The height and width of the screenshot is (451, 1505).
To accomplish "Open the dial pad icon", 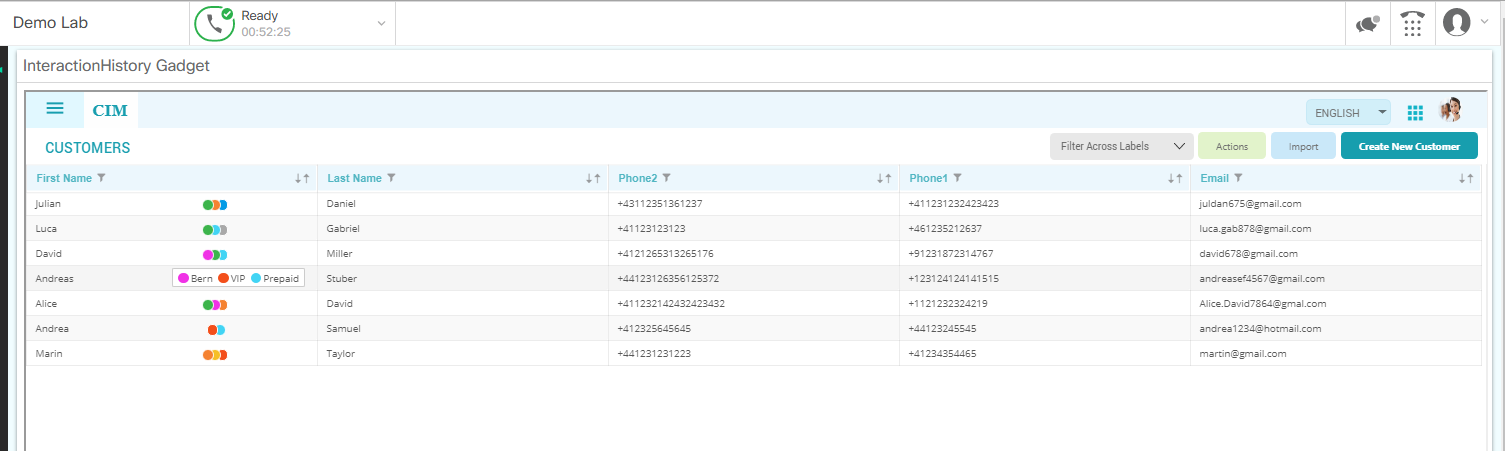I will (1412, 24).
